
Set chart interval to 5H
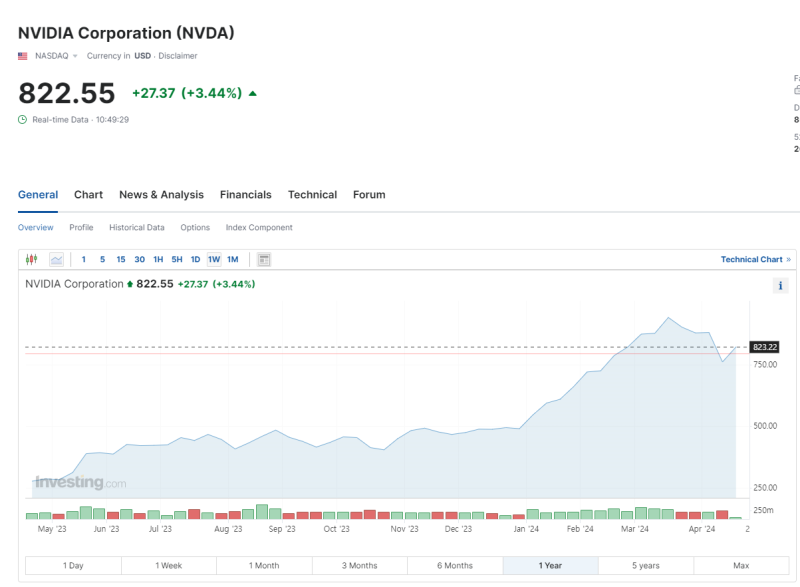177,260
